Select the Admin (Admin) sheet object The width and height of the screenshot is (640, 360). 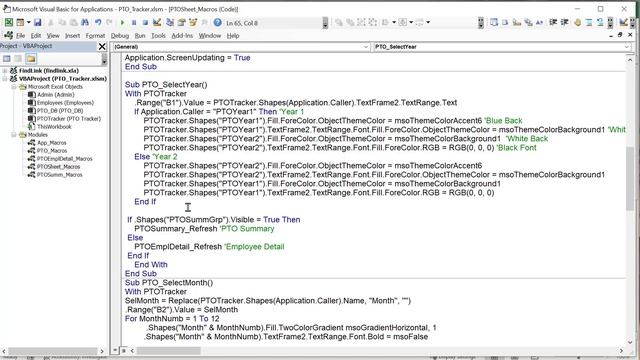pyautogui.click(x=56, y=95)
